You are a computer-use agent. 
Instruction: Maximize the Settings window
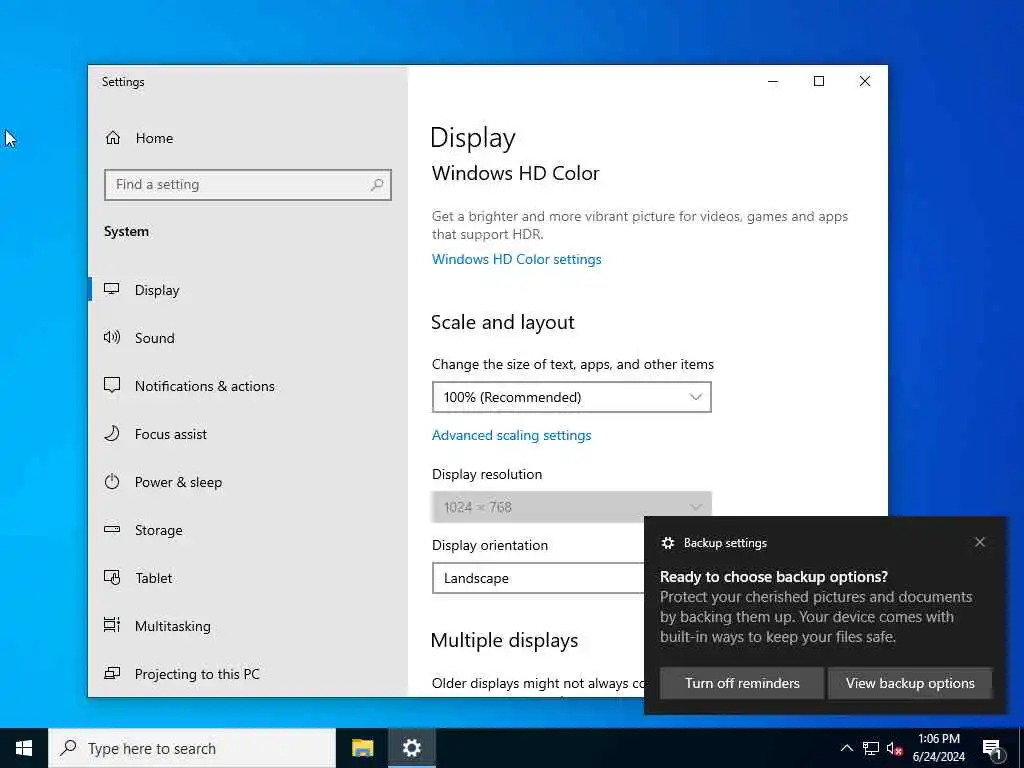819,81
